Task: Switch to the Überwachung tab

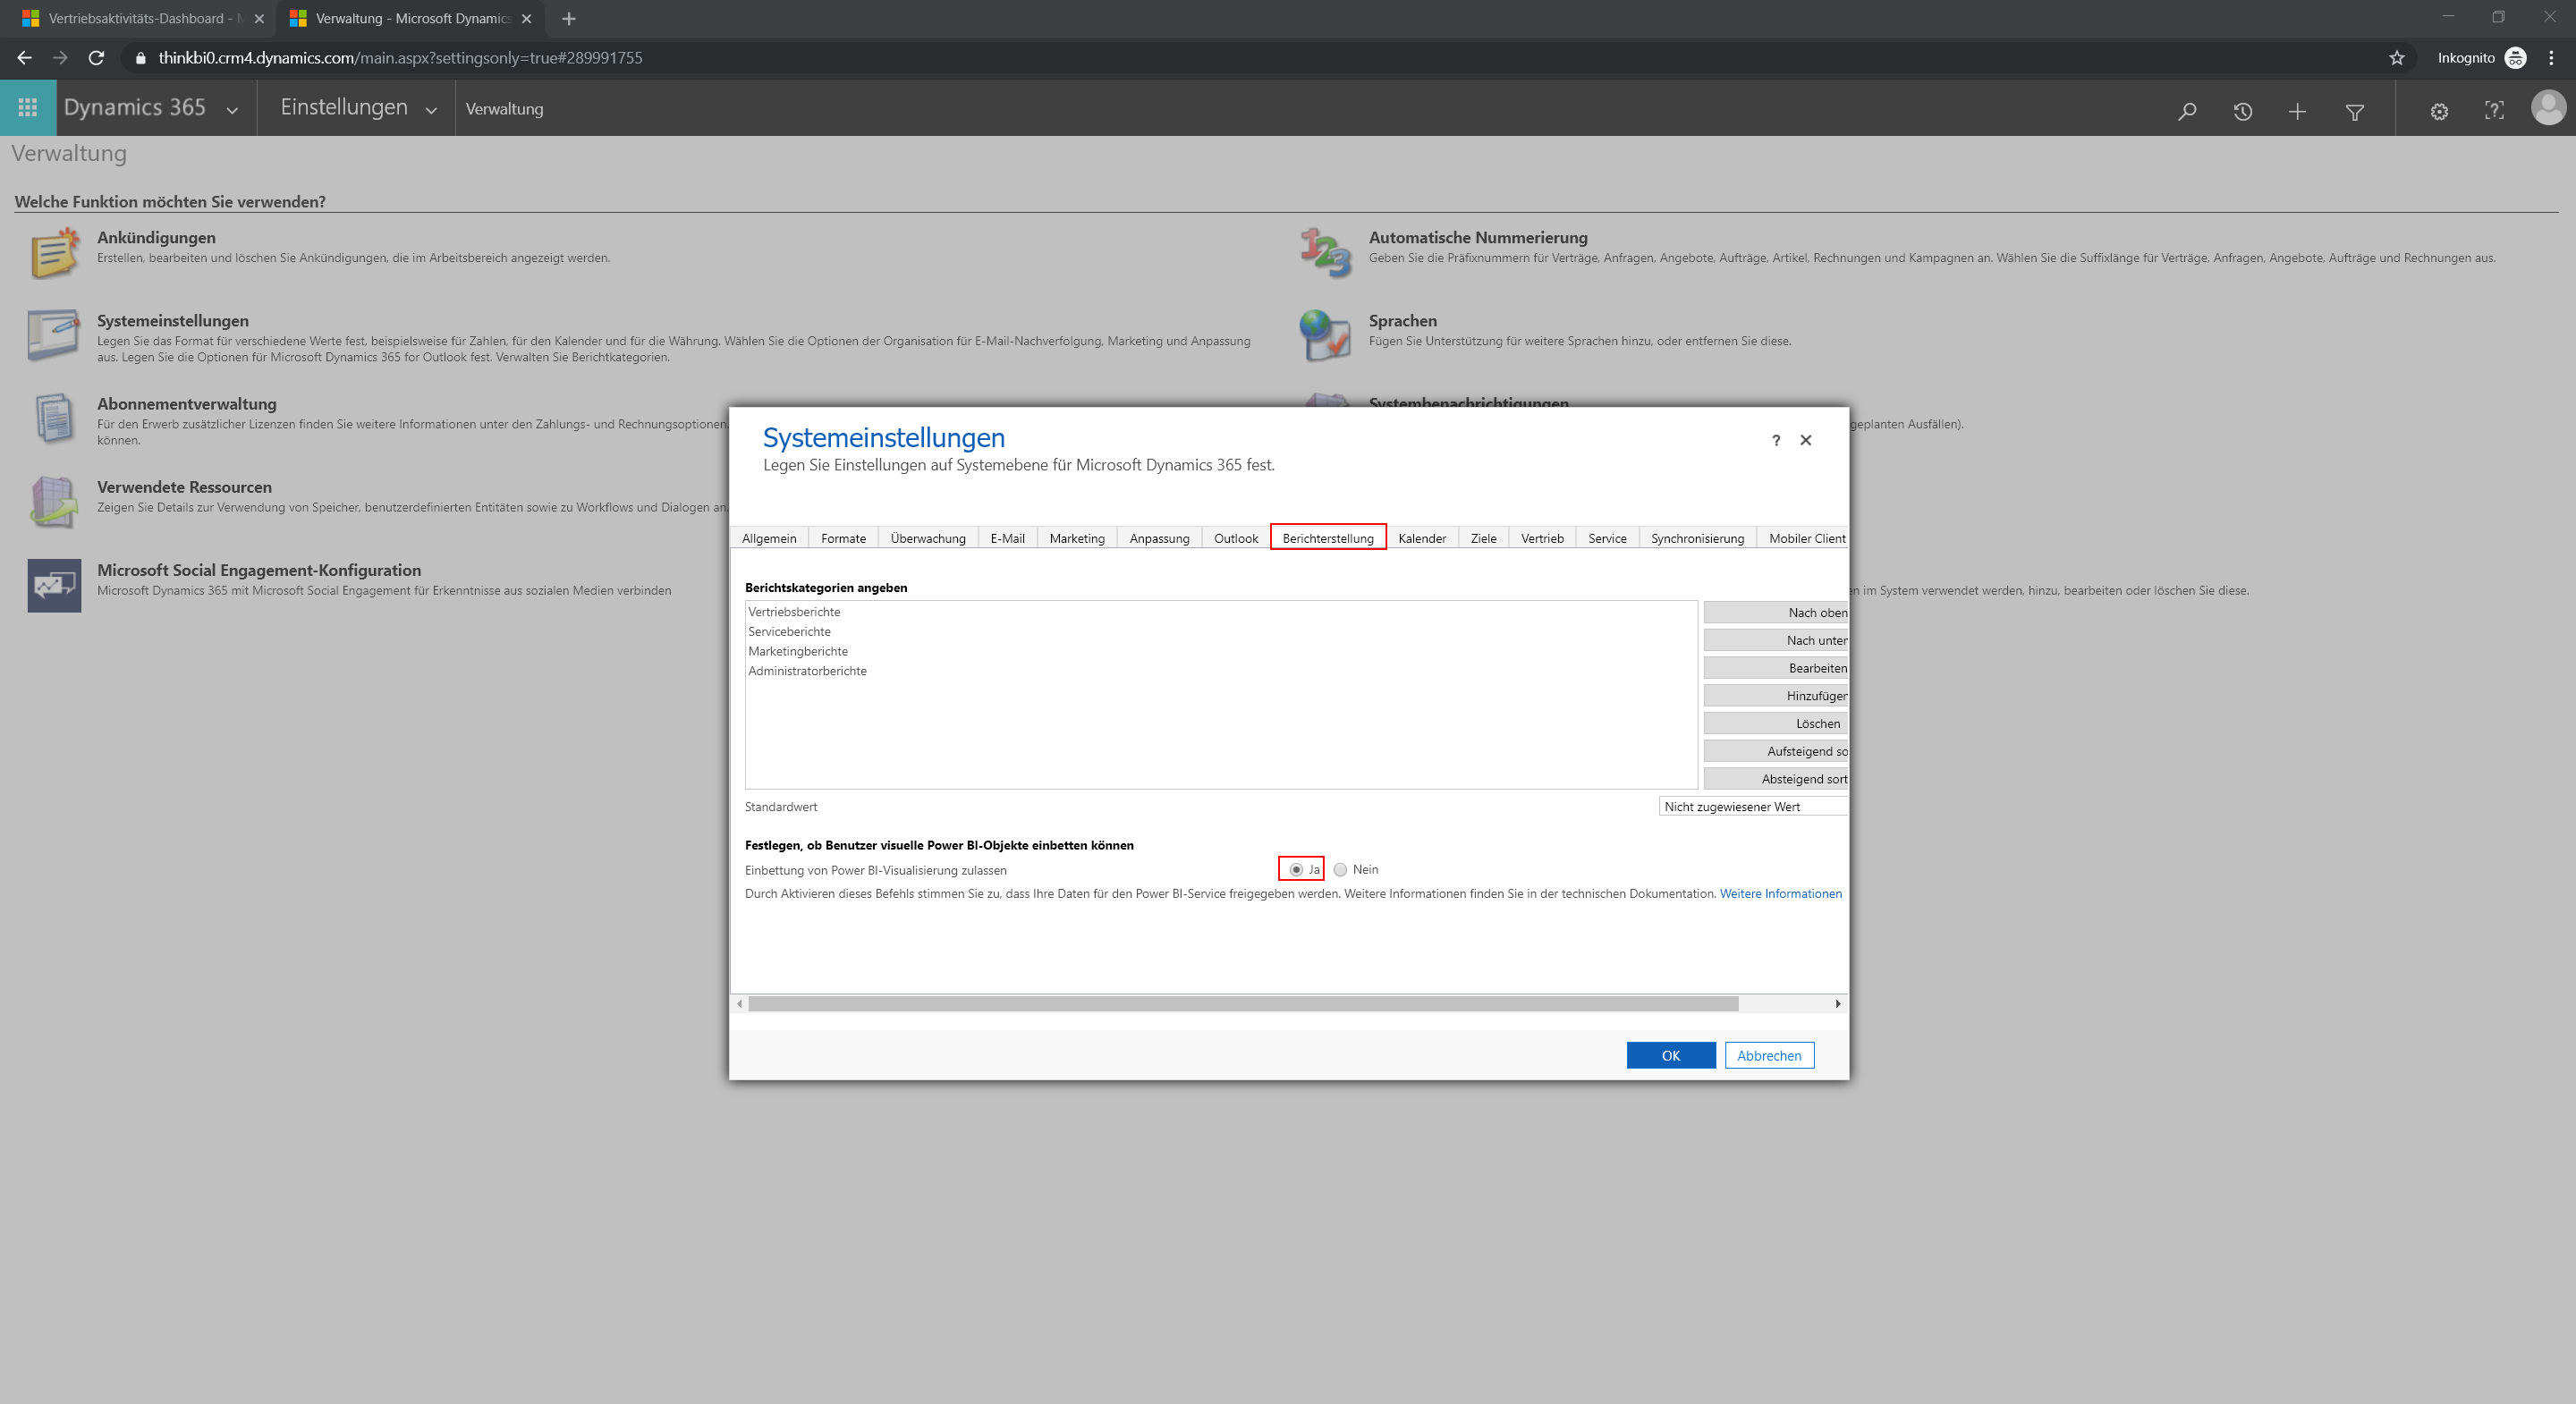Action: tap(928, 538)
